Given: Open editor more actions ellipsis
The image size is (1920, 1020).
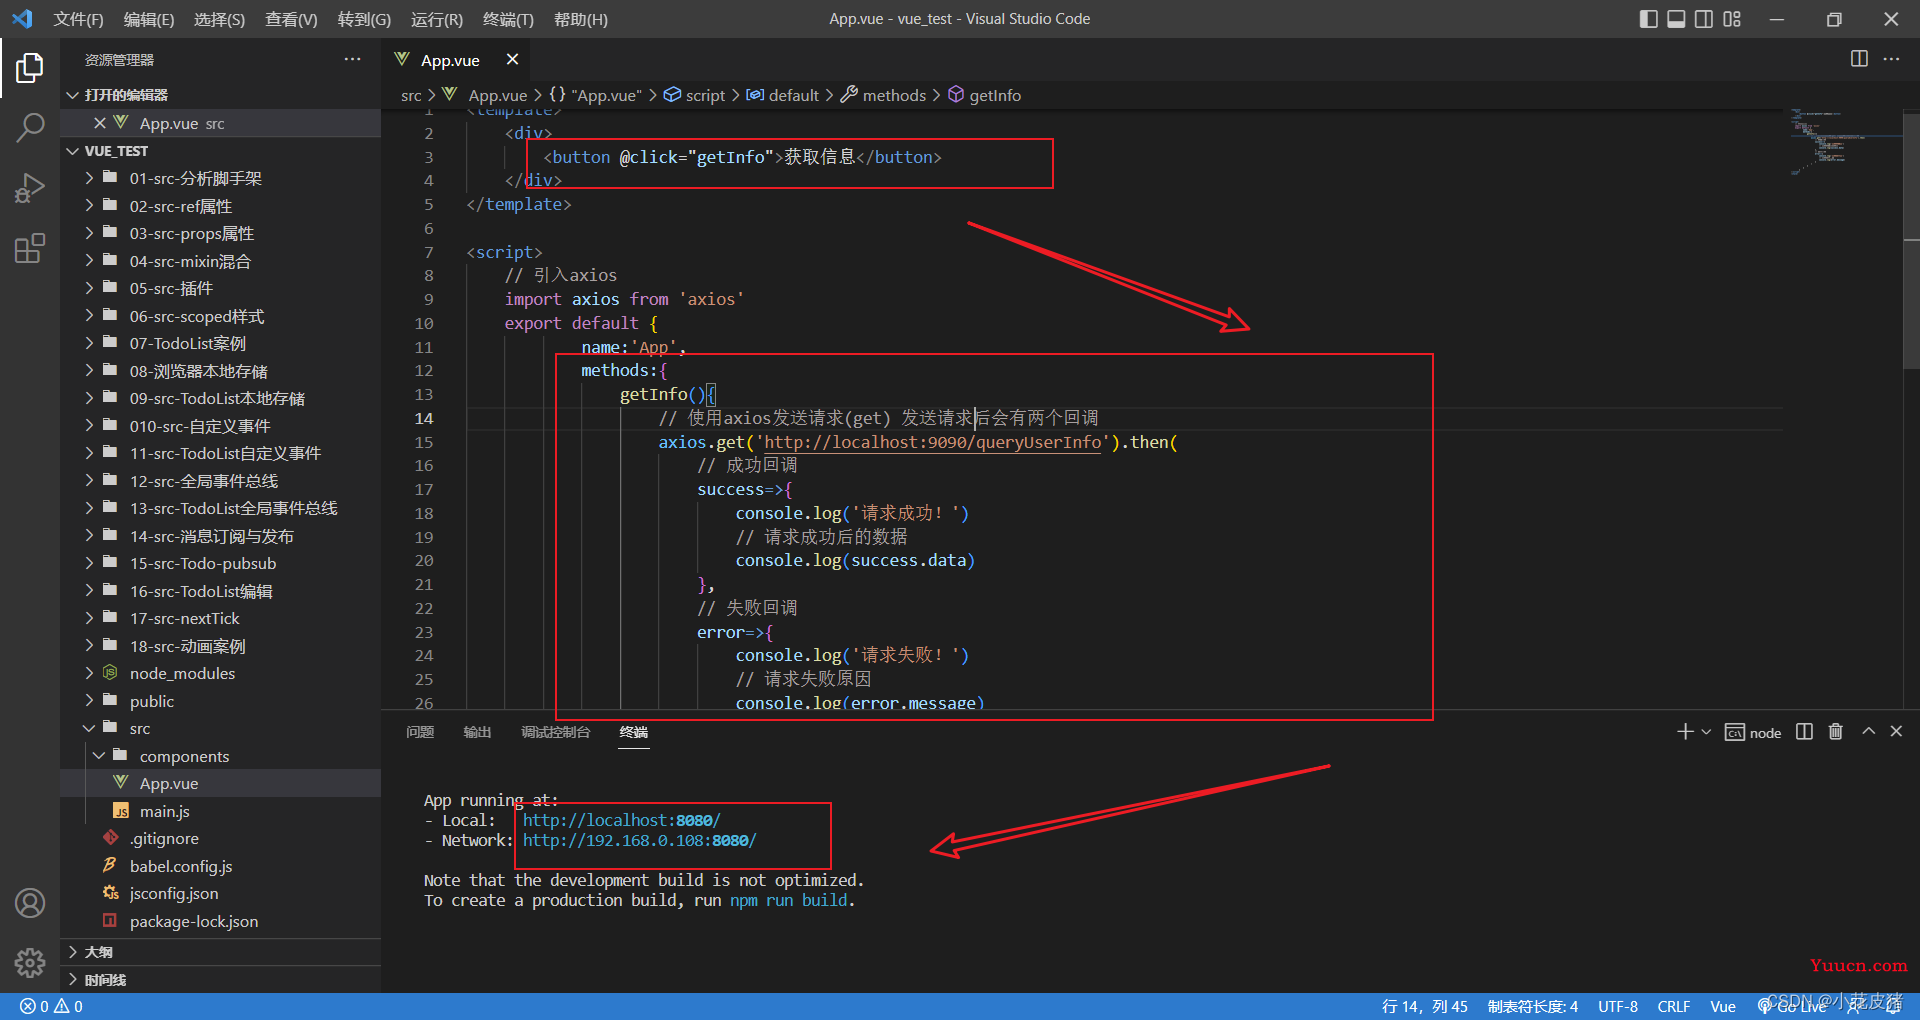Looking at the screenshot, I should [1891, 59].
